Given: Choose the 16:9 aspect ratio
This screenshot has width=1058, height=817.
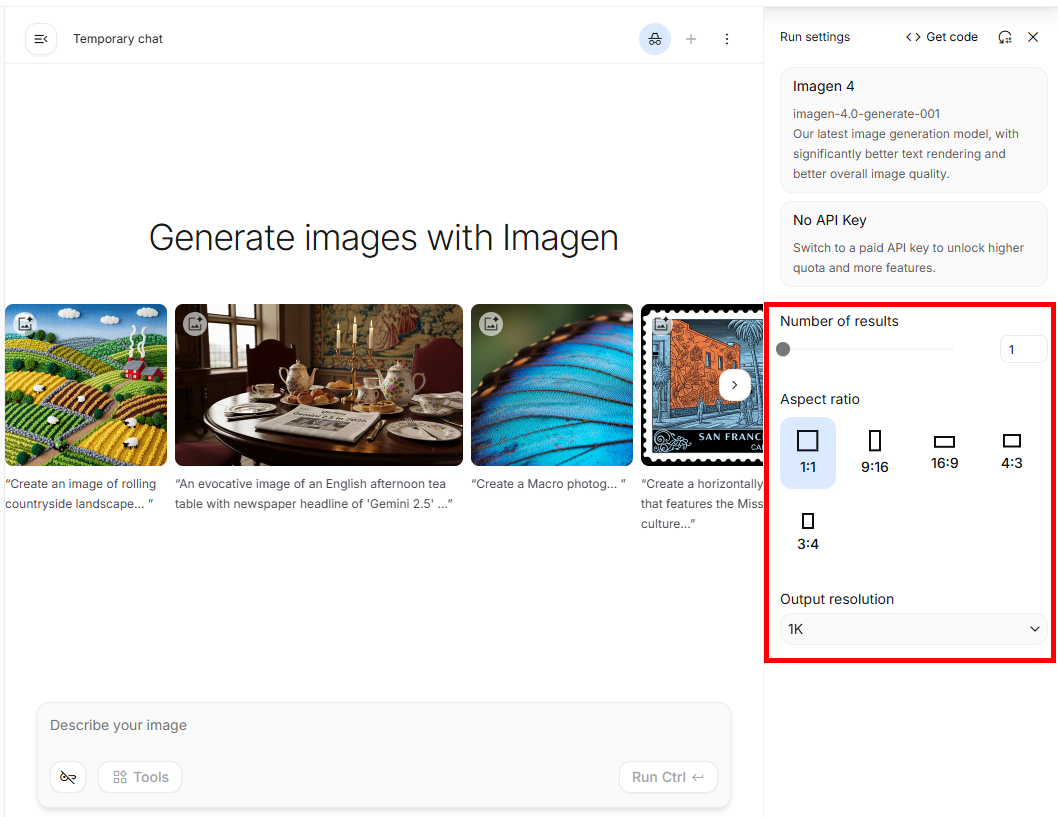Looking at the screenshot, I should [944, 452].
